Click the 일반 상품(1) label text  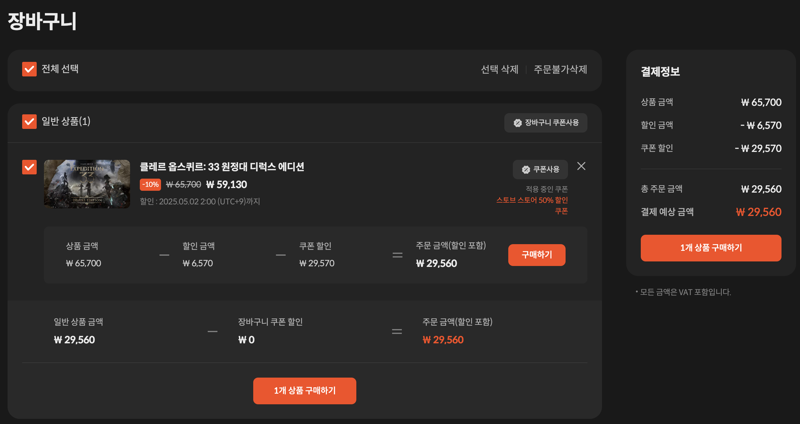click(66, 121)
